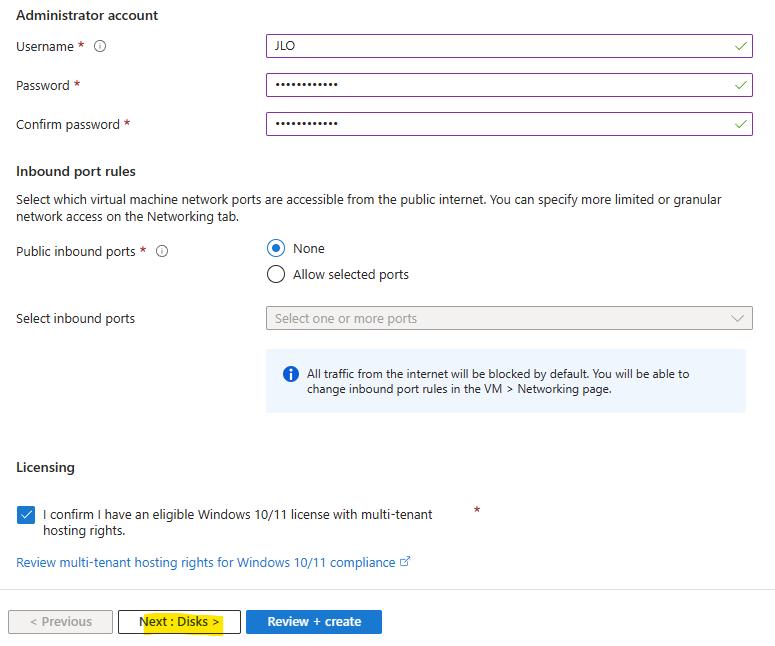775x646 pixels.
Task: Open the Select inbound ports dropdown
Action: tap(509, 318)
